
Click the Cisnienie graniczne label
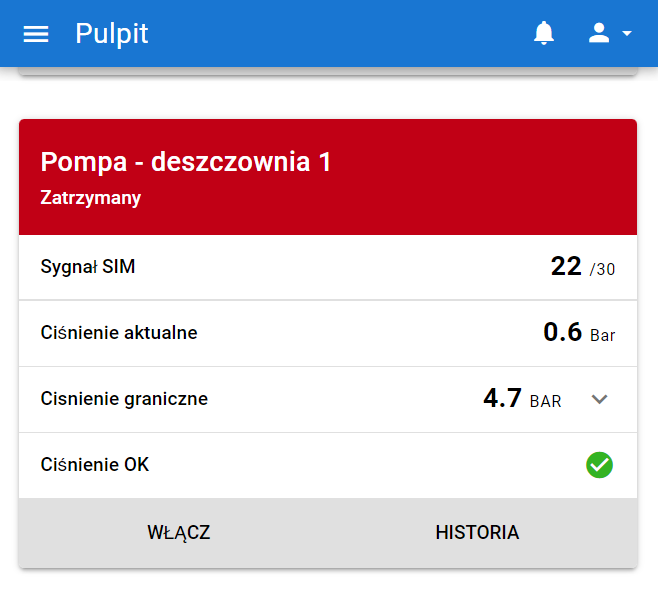coord(124,399)
